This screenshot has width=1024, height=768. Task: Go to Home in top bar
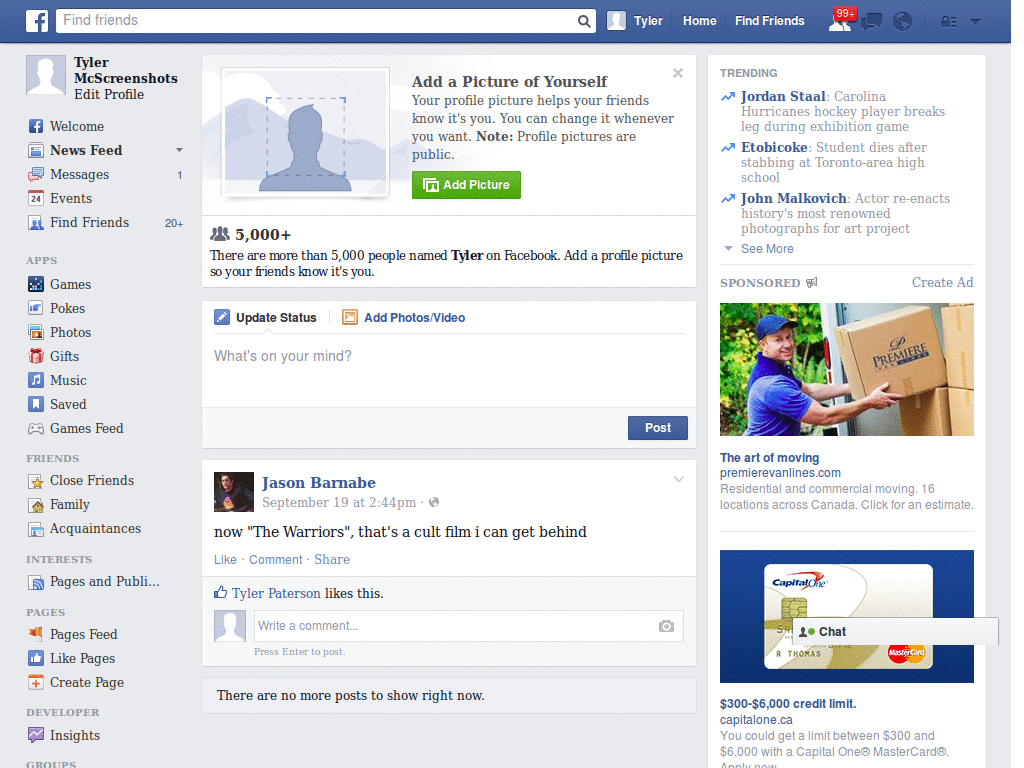(x=699, y=21)
